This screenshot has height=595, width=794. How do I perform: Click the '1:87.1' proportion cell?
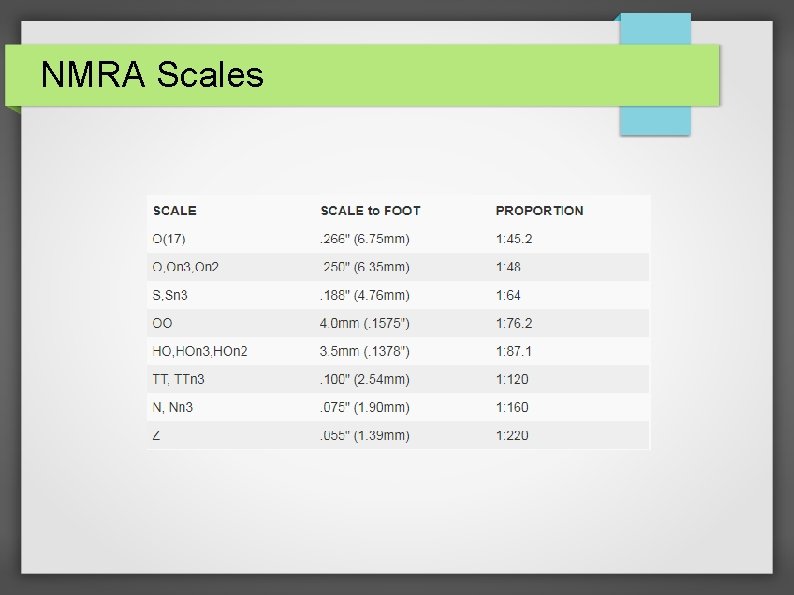pos(514,351)
